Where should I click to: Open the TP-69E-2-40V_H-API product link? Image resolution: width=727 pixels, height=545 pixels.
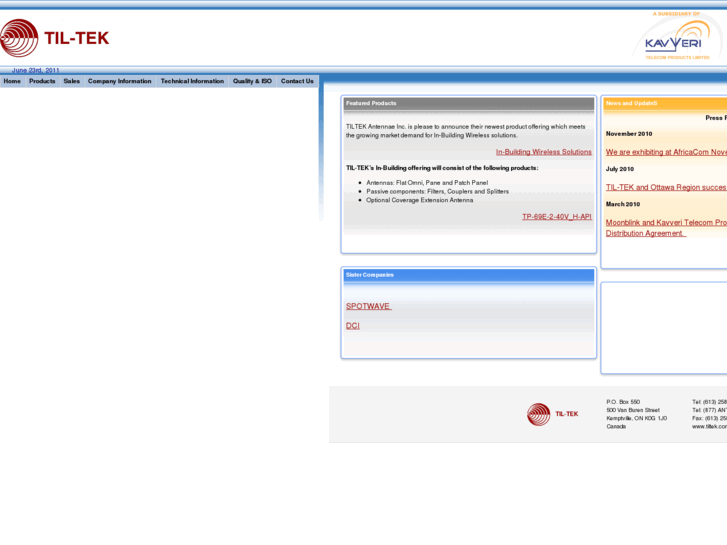coord(557,217)
